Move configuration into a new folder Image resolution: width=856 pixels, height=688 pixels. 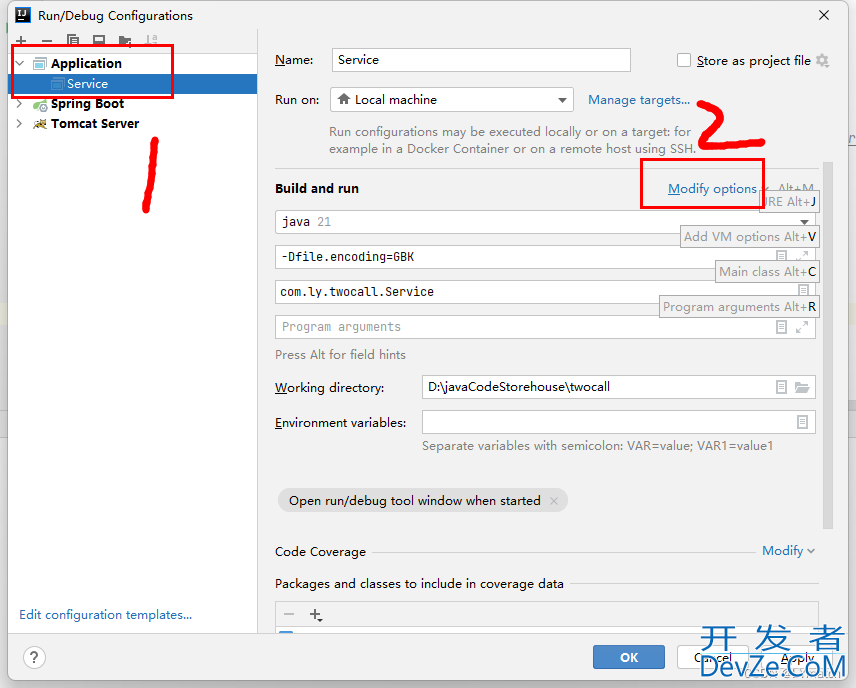point(125,41)
